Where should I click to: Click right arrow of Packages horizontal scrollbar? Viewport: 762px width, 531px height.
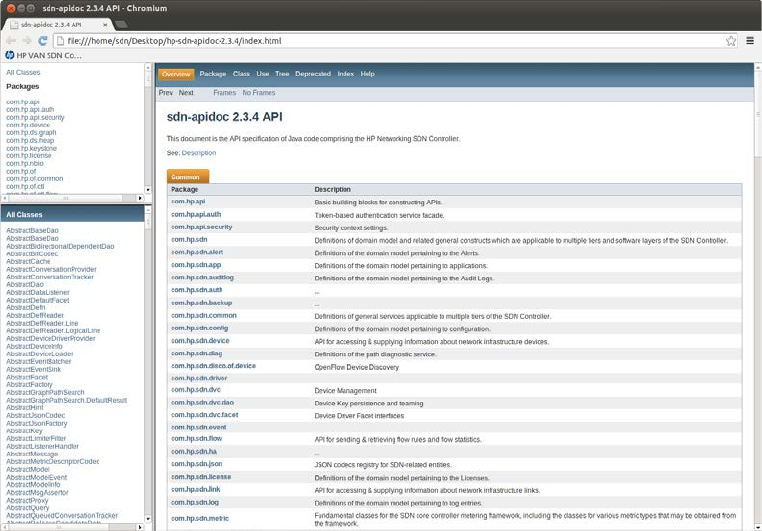[x=140, y=198]
